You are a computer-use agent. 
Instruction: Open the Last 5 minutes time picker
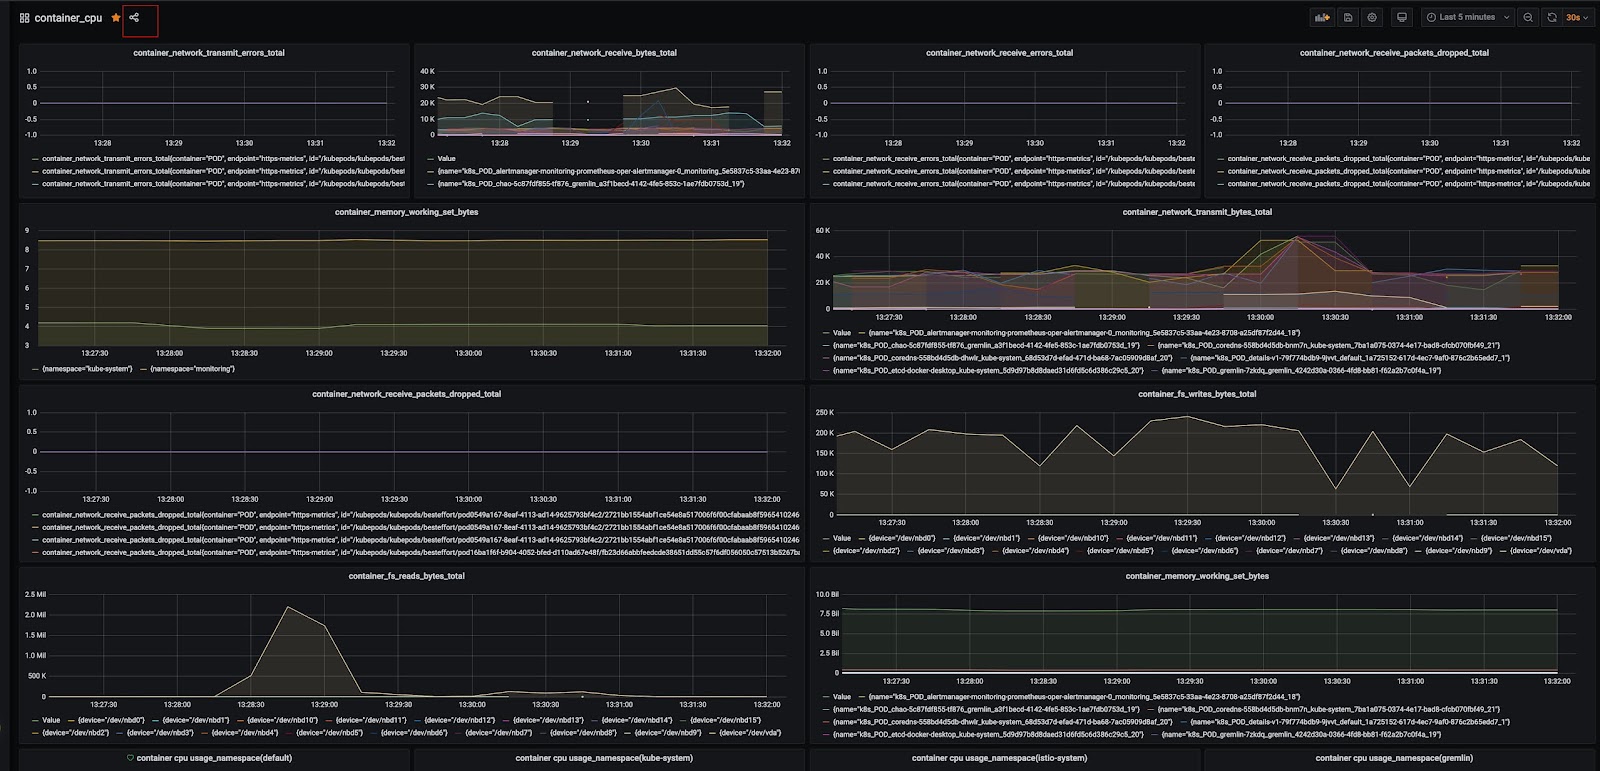pos(1467,17)
